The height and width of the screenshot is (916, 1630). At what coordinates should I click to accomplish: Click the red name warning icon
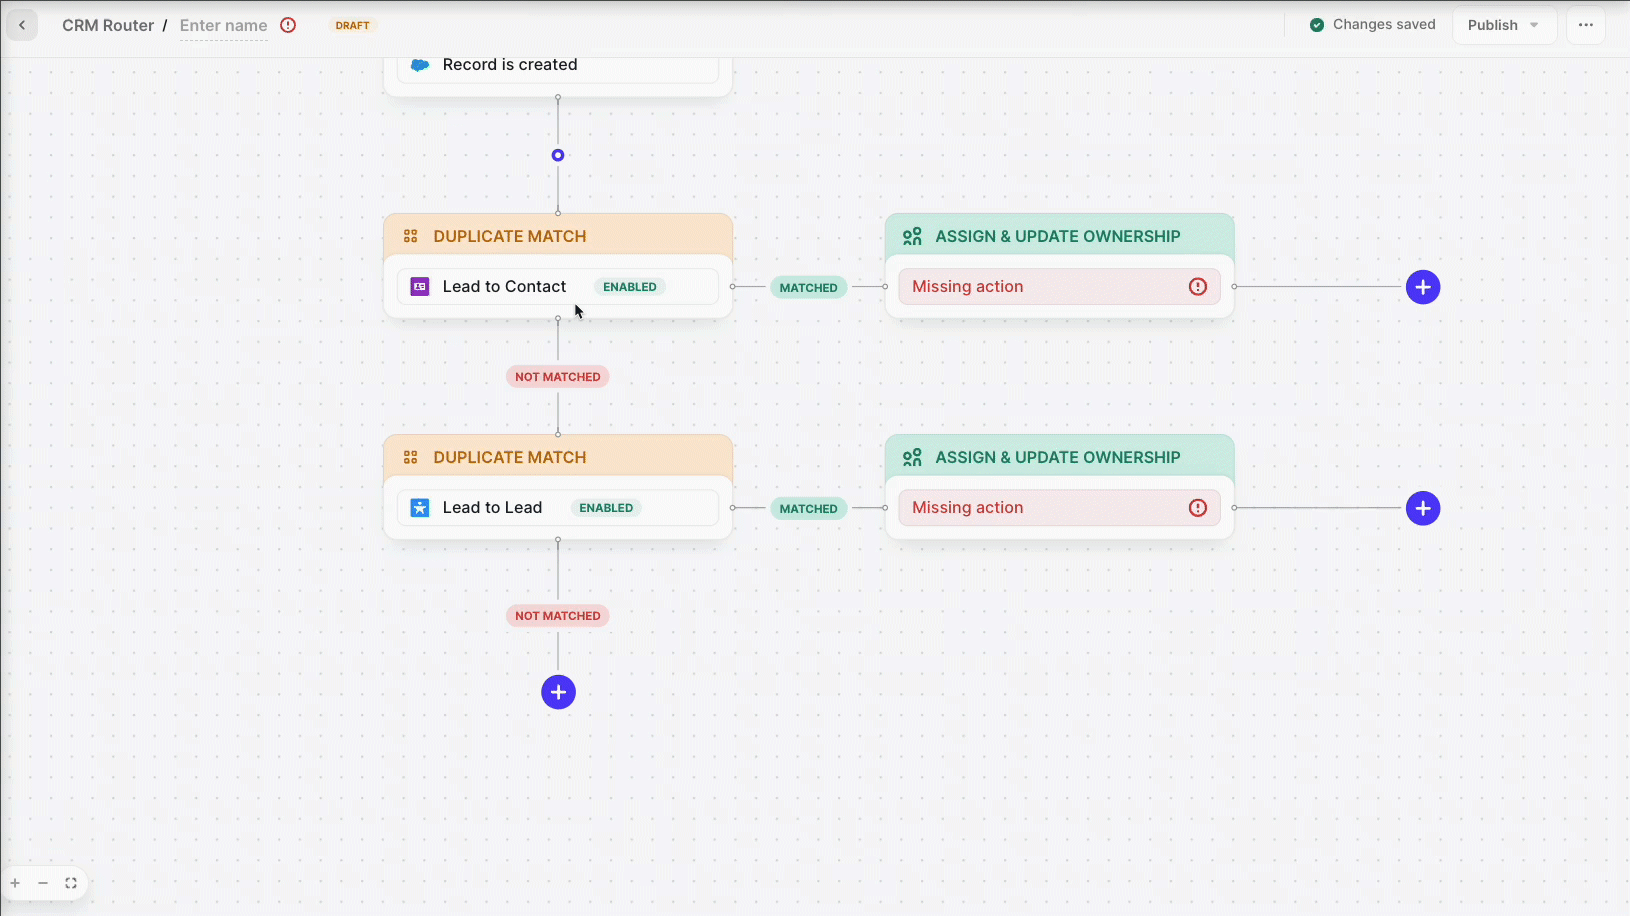(288, 25)
